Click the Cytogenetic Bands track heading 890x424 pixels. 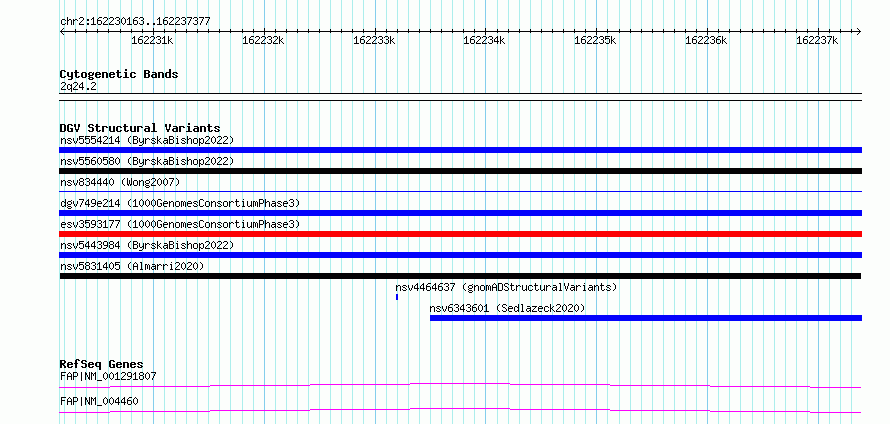point(119,74)
